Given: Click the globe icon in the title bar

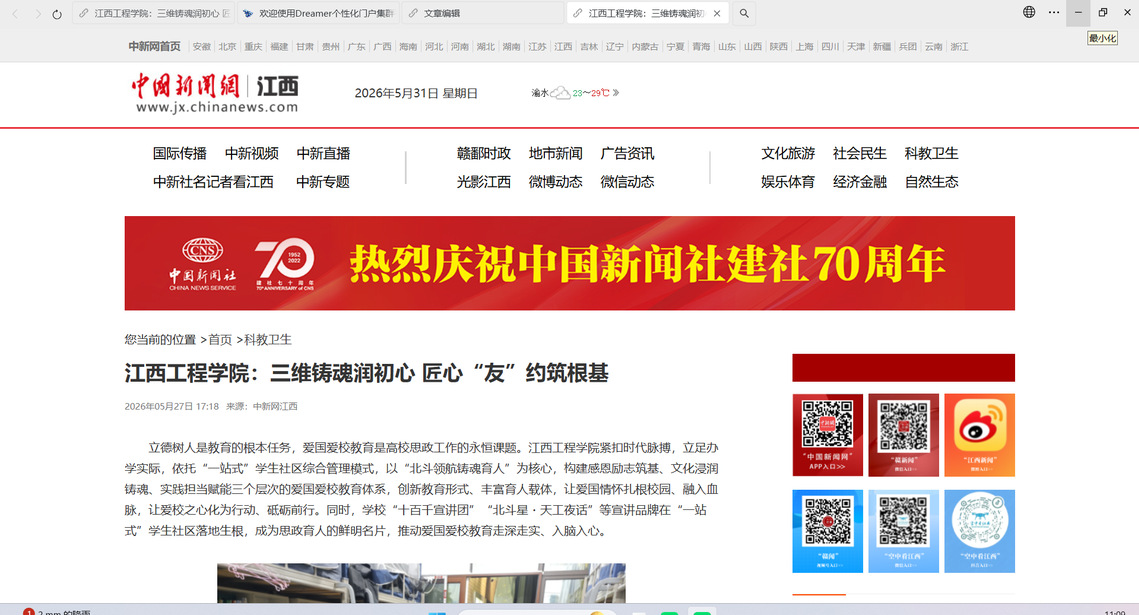Looking at the screenshot, I should click(x=1029, y=12).
